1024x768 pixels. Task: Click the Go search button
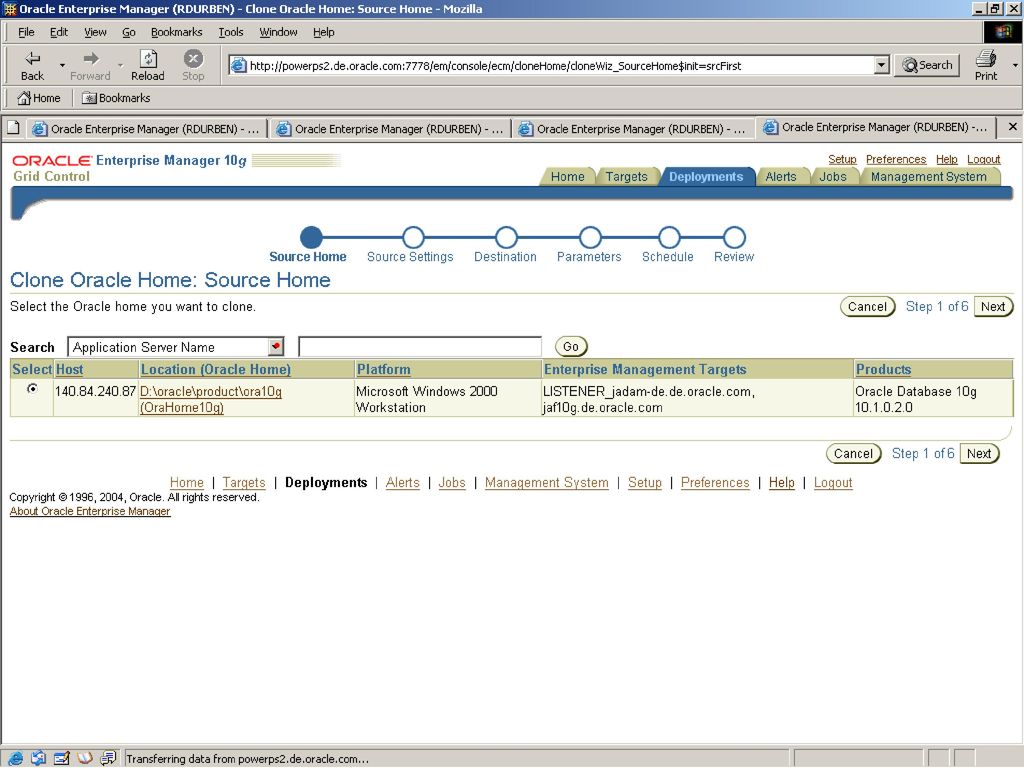click(571, 347)
